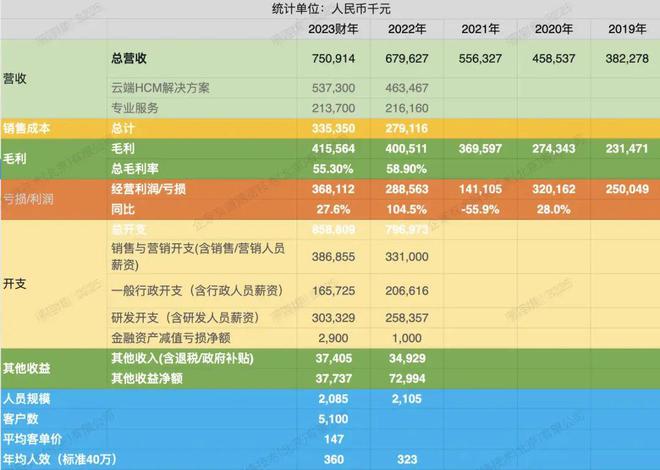660x470 pixels.
Task: Select cell value 369,597
Action: 480,149
